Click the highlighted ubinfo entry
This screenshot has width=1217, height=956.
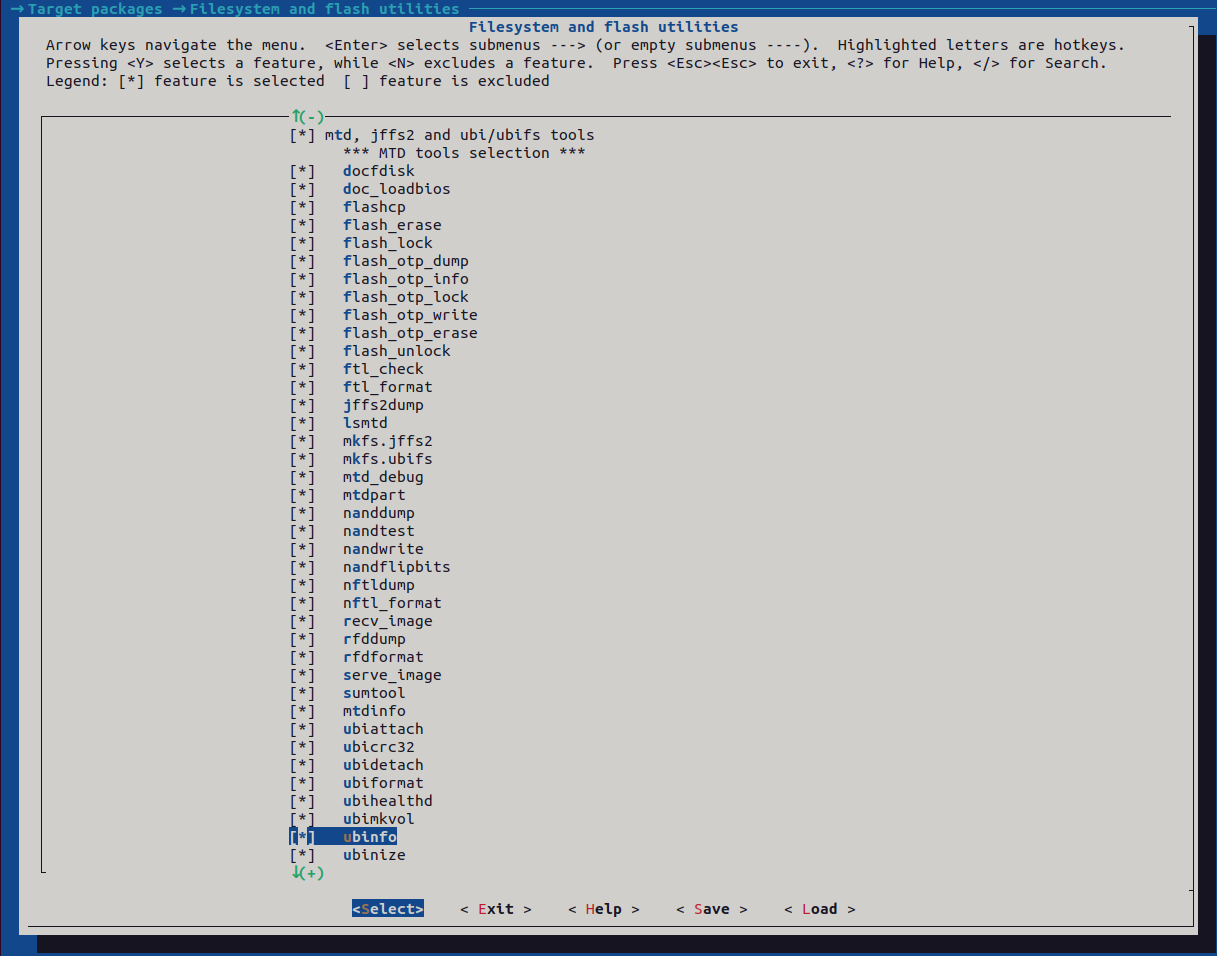click(343, 837)
